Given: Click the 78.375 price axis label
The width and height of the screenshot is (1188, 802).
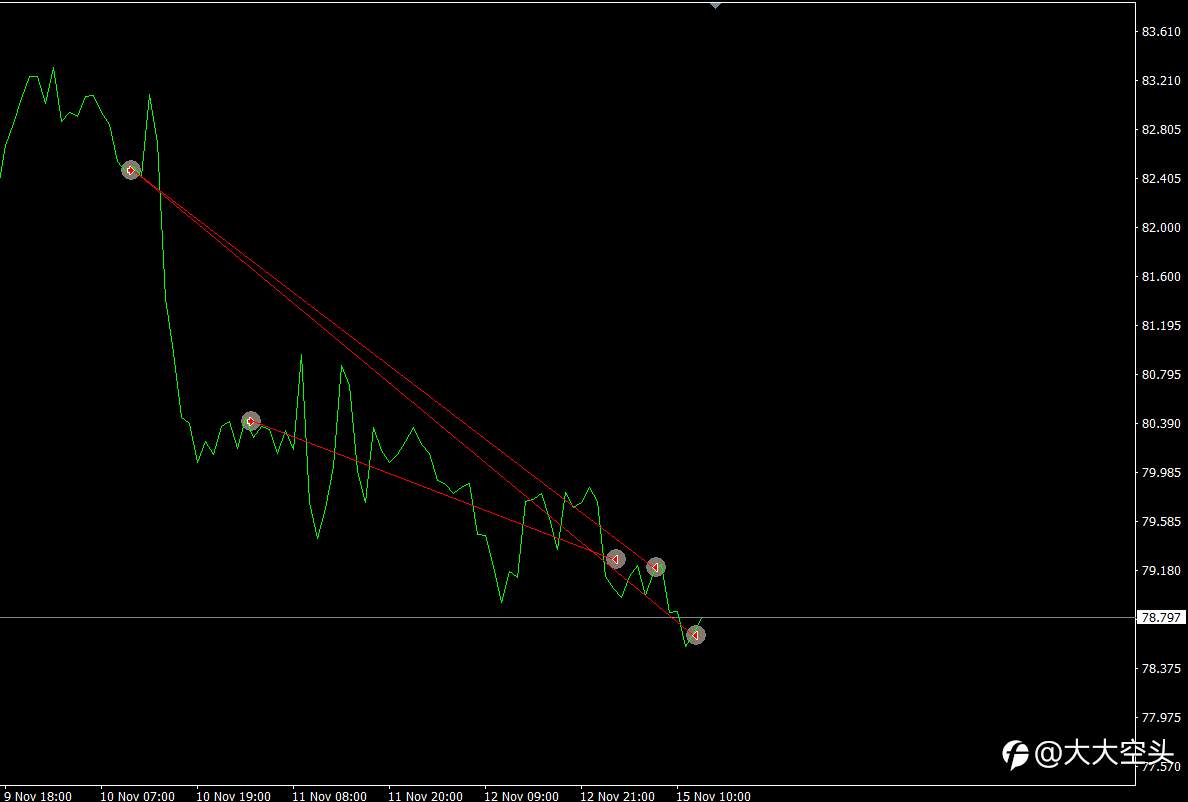Looking at the screenshot, I should 1161,668.
